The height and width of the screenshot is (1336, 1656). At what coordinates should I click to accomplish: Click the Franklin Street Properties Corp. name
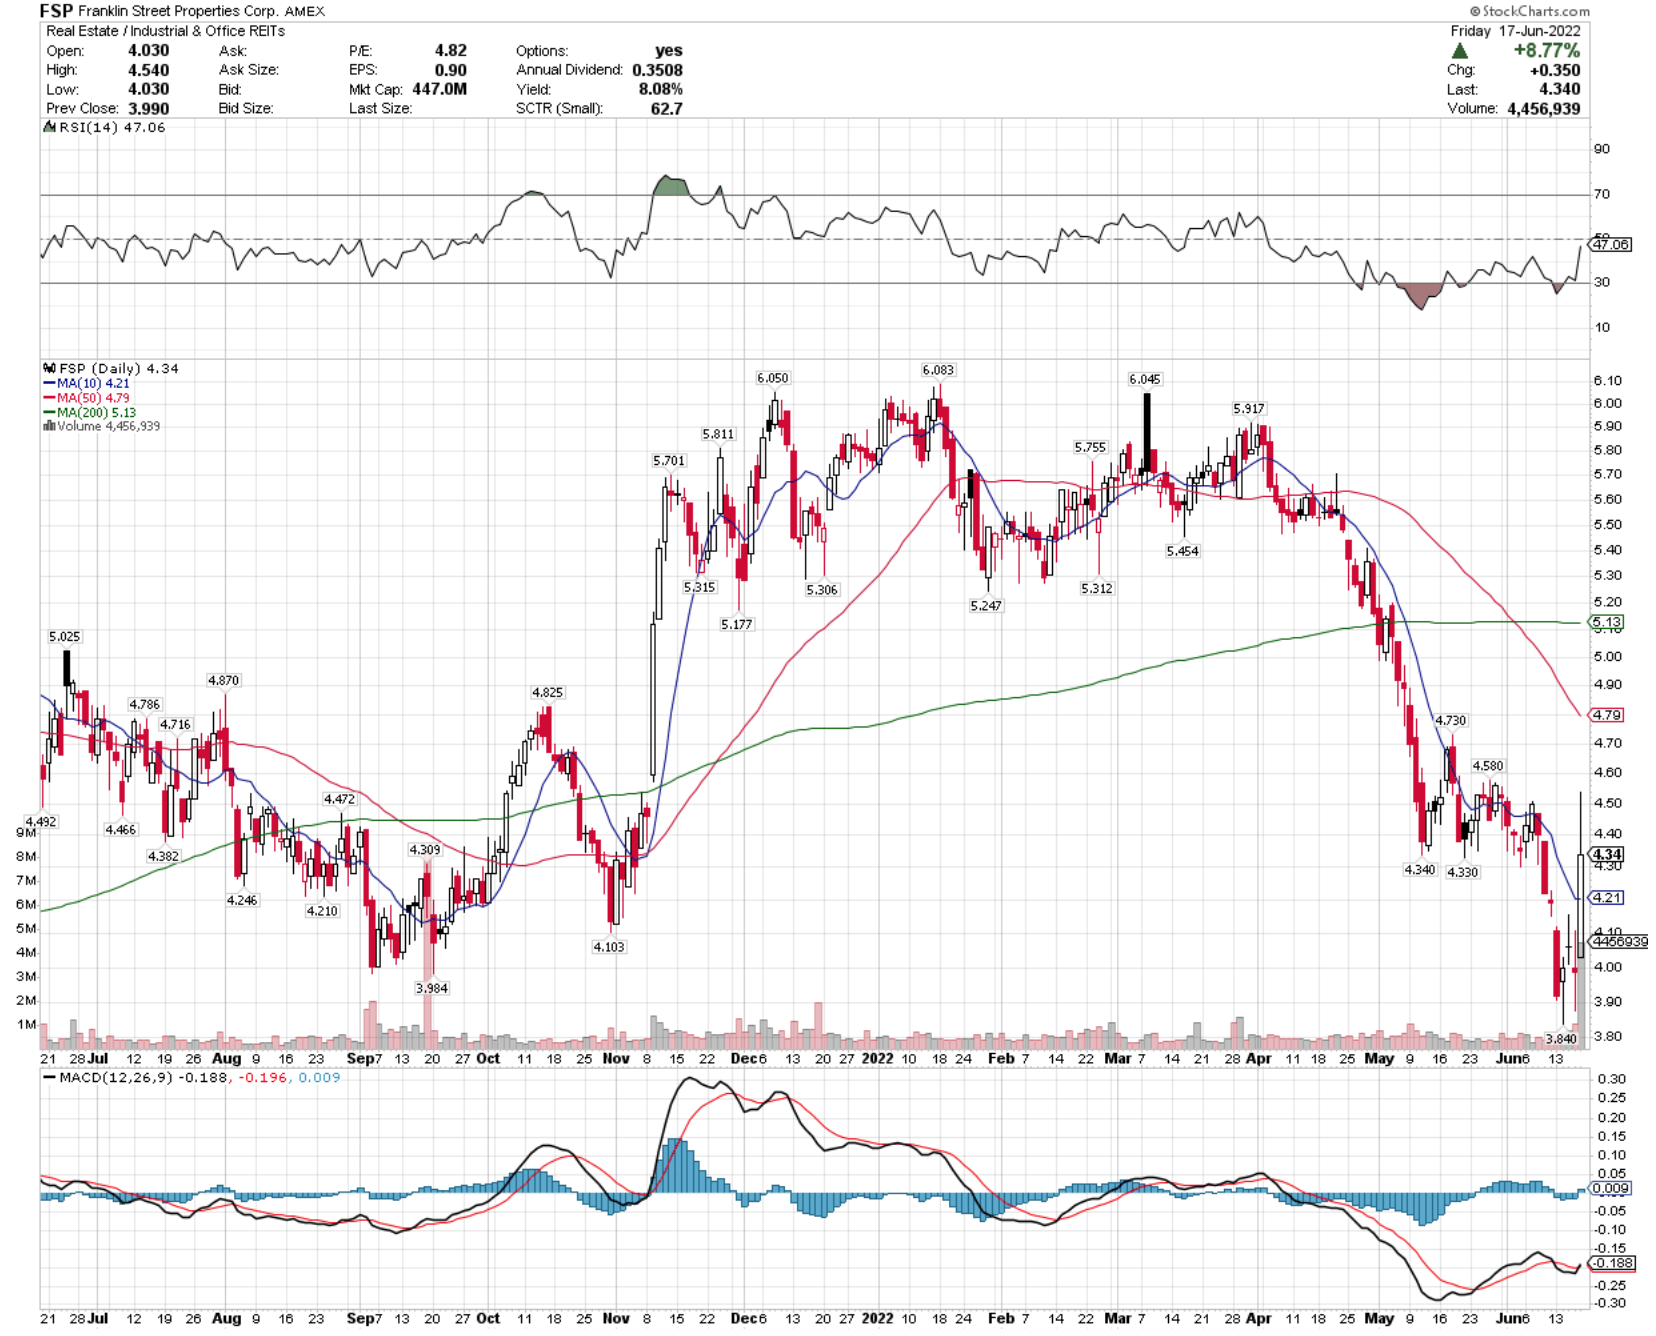pos(179,11)
